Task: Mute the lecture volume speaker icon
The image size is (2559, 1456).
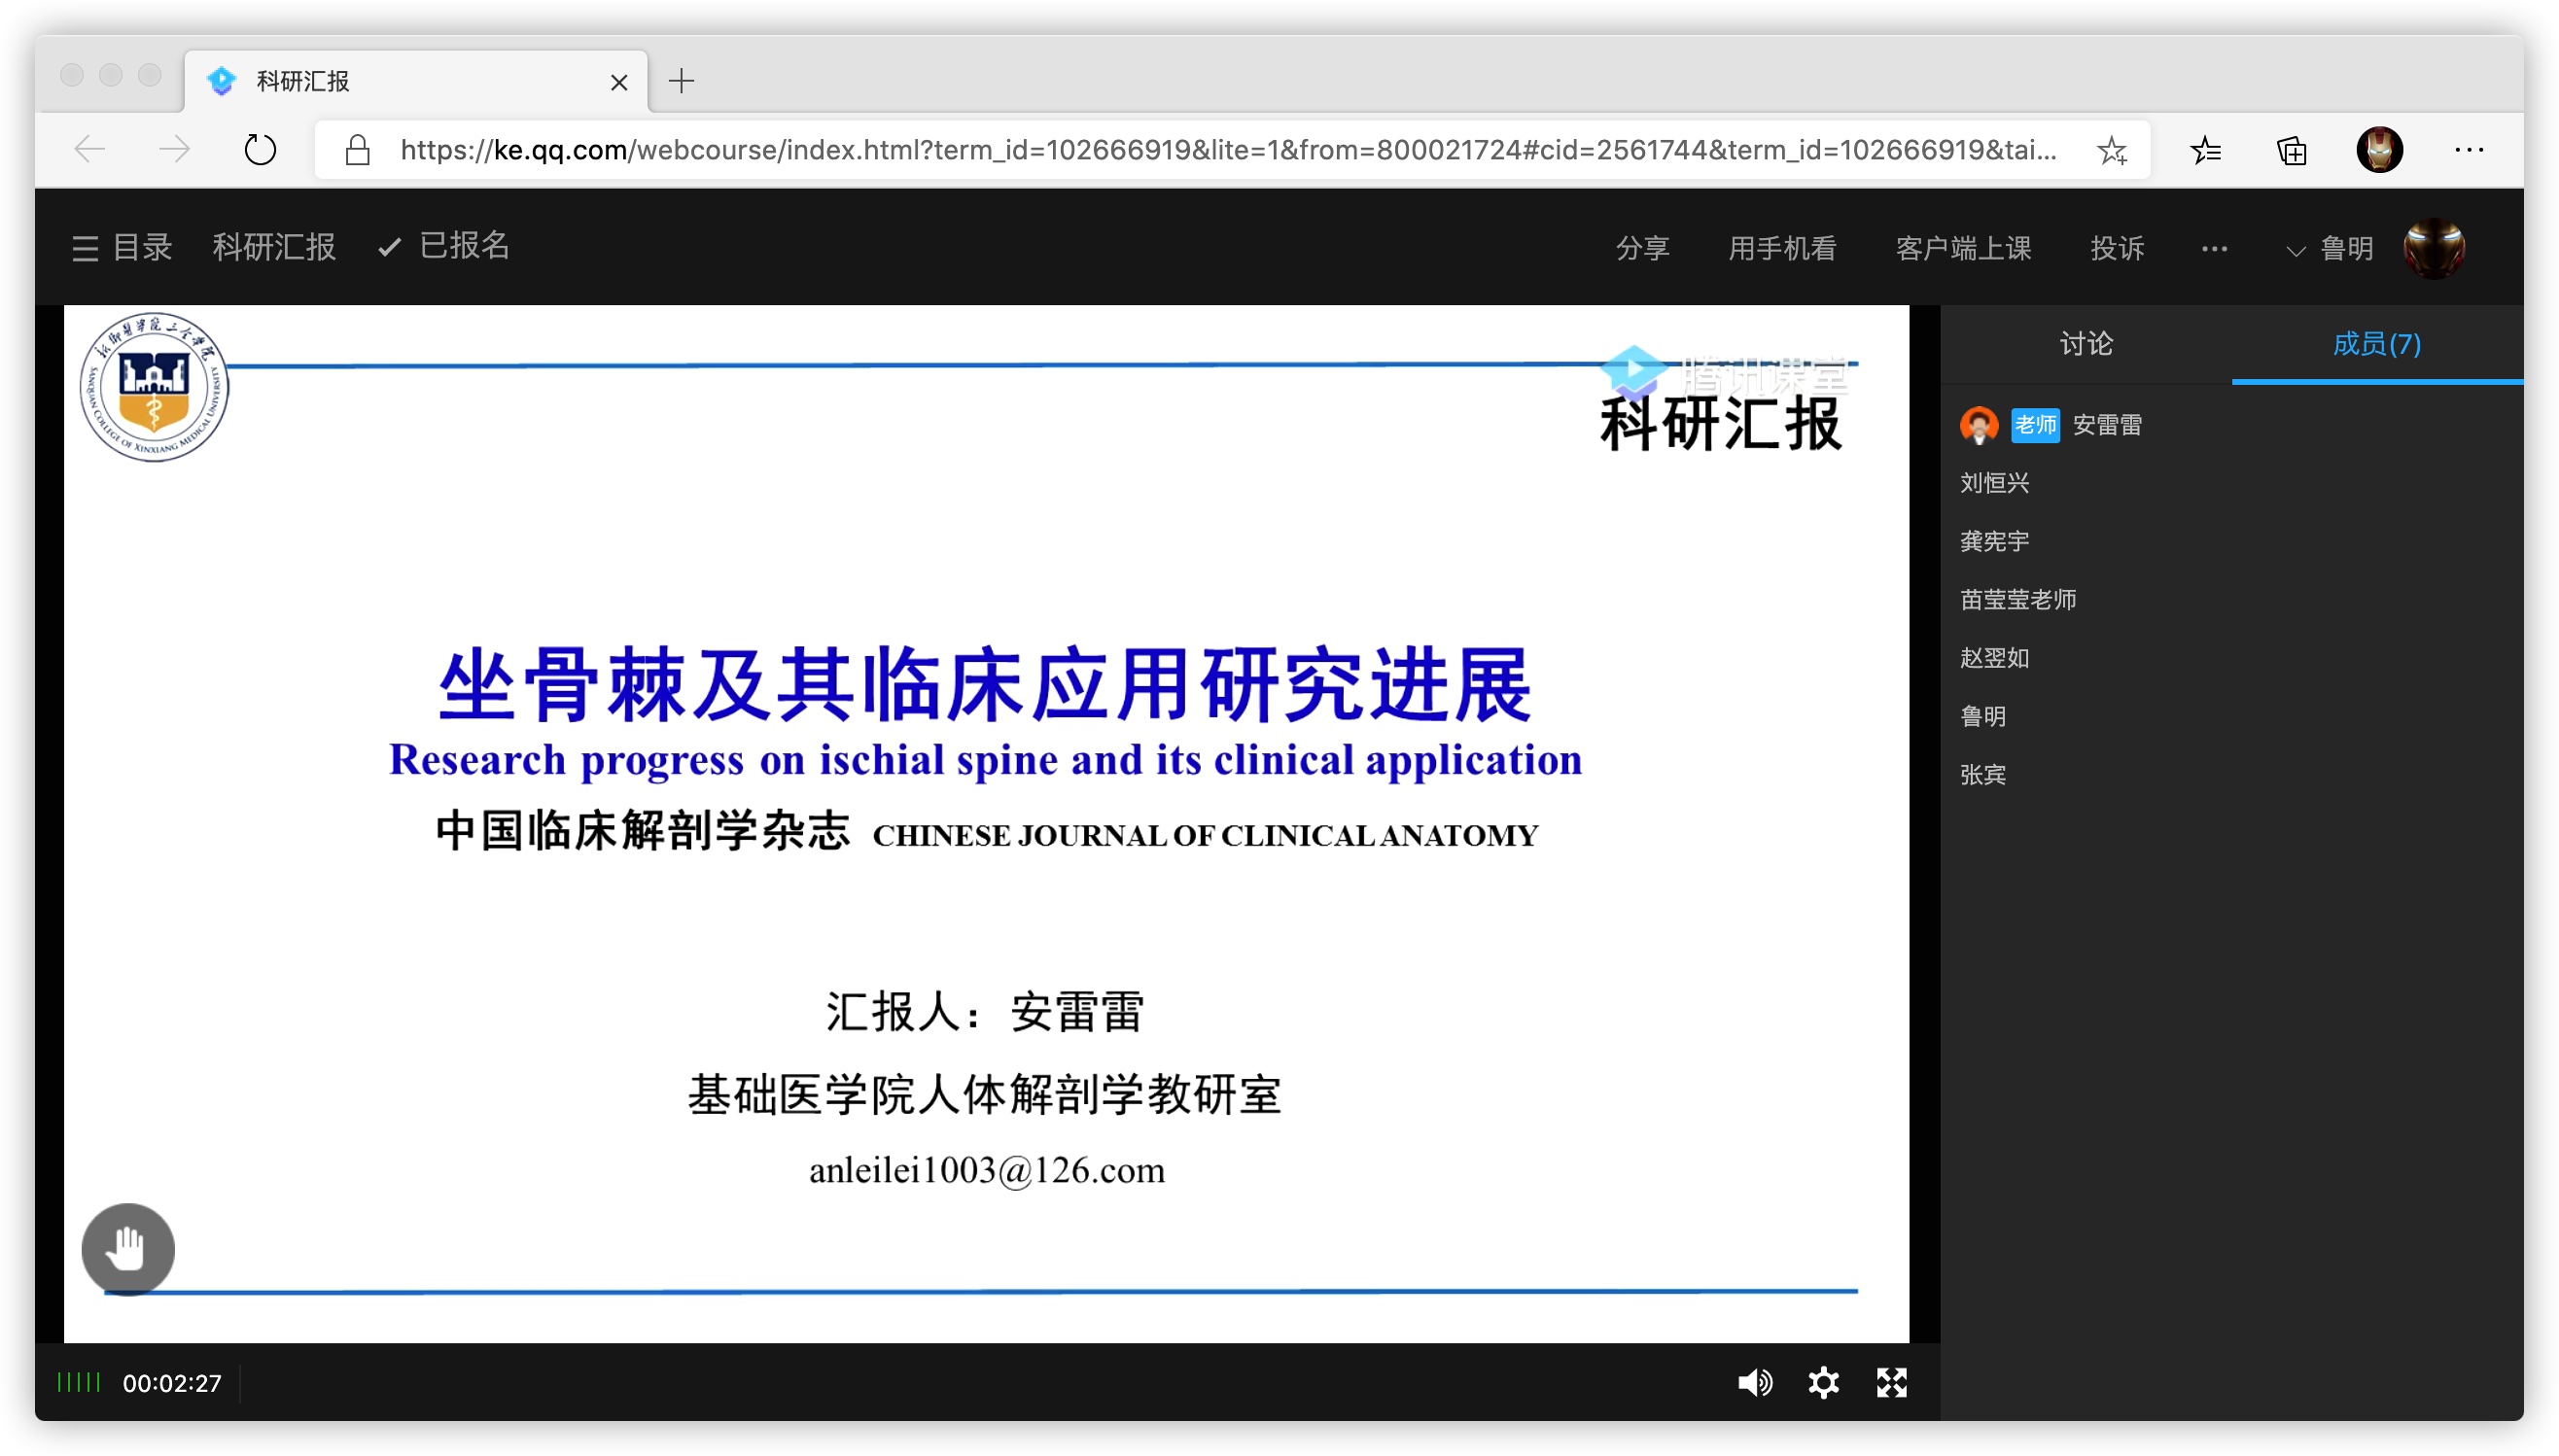Action: [x=1754, y=1383]
